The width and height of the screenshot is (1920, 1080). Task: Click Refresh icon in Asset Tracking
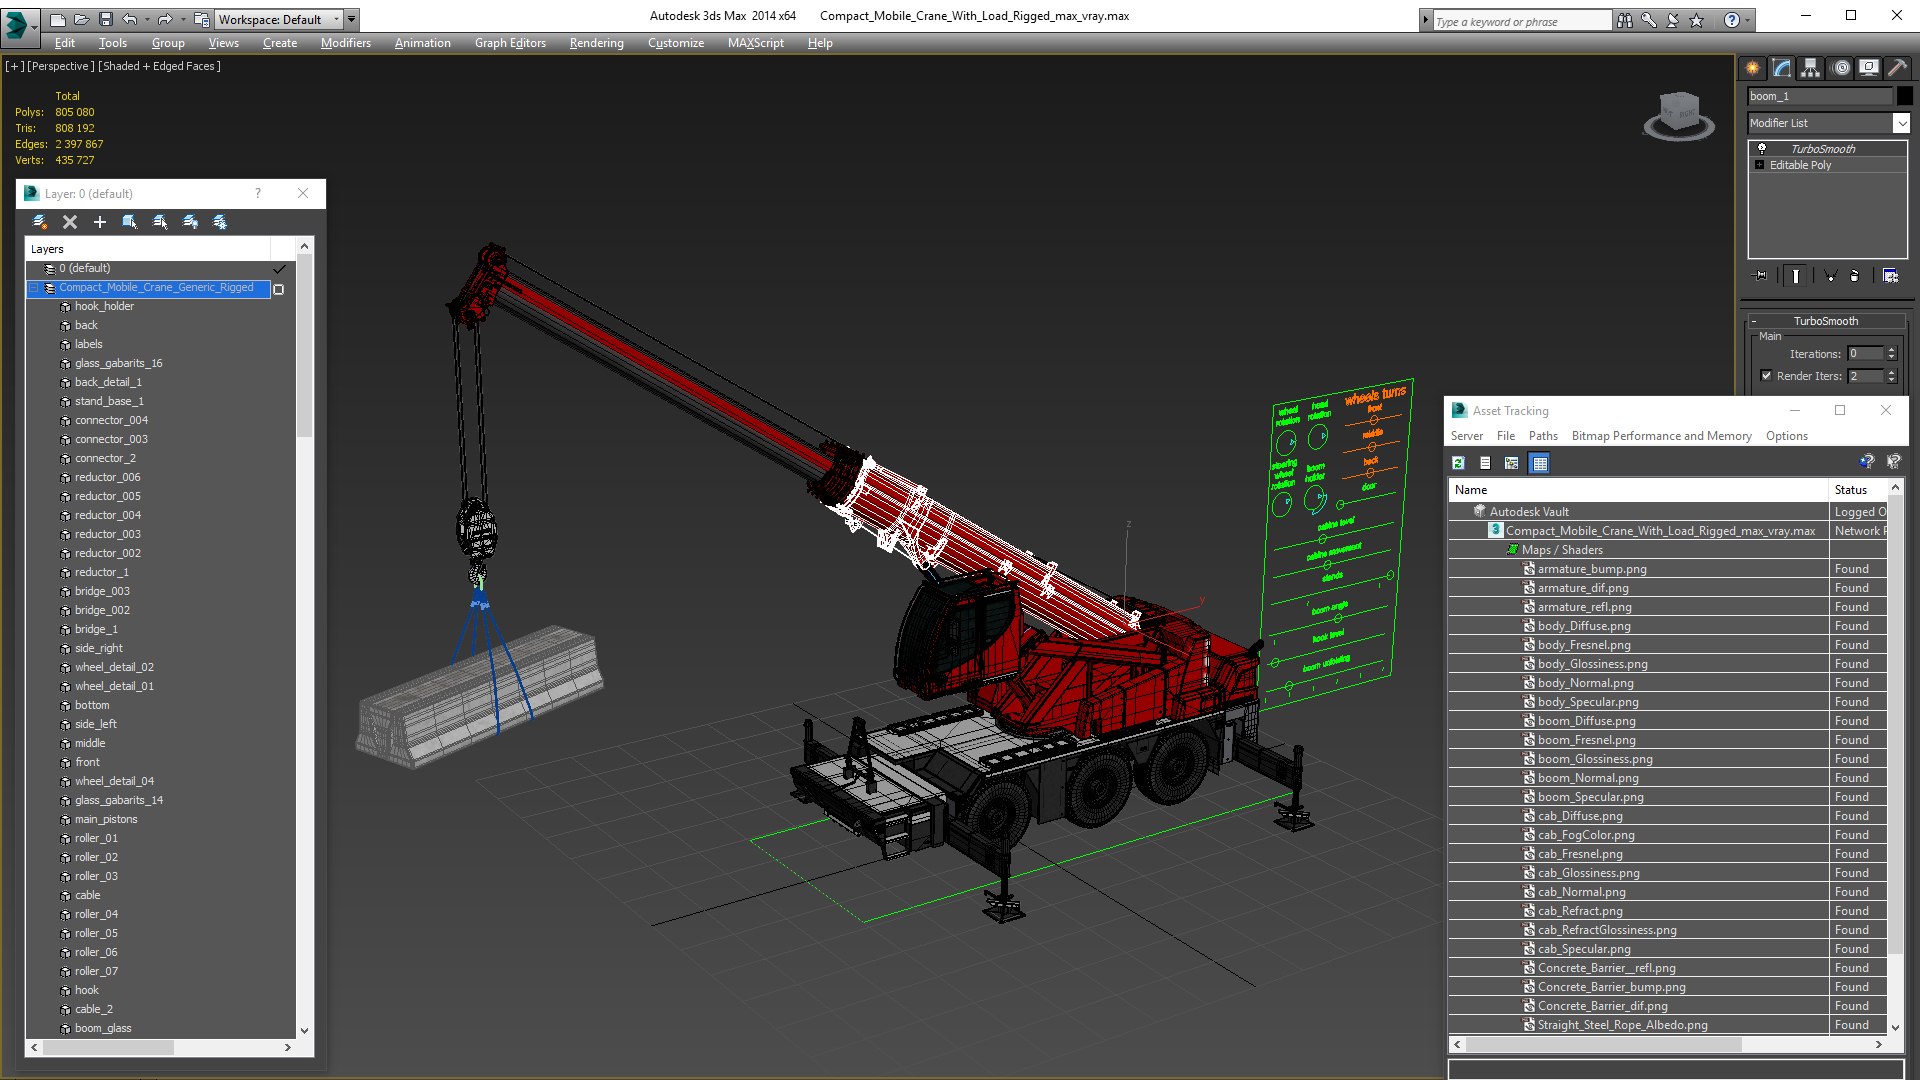point(1458,463)
